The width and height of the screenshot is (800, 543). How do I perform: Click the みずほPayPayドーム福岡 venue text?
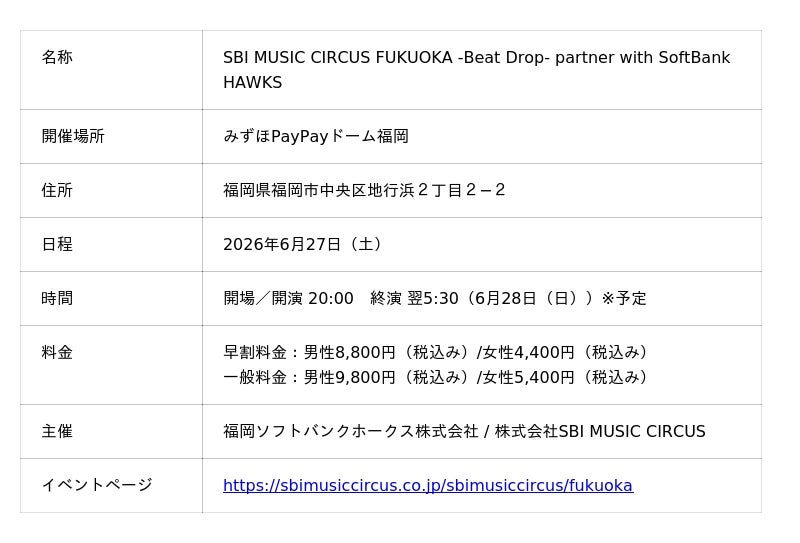[x=315, y=137]
